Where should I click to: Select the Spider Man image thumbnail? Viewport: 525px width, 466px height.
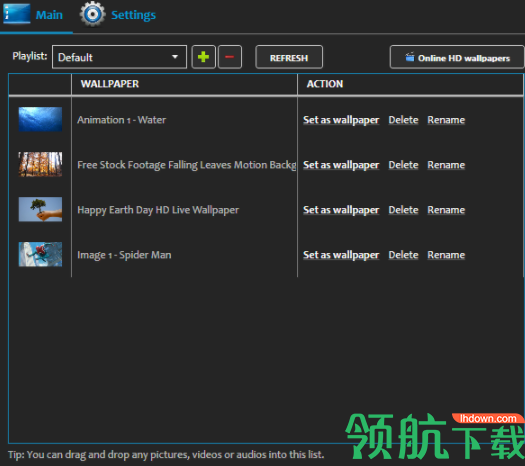40,254
